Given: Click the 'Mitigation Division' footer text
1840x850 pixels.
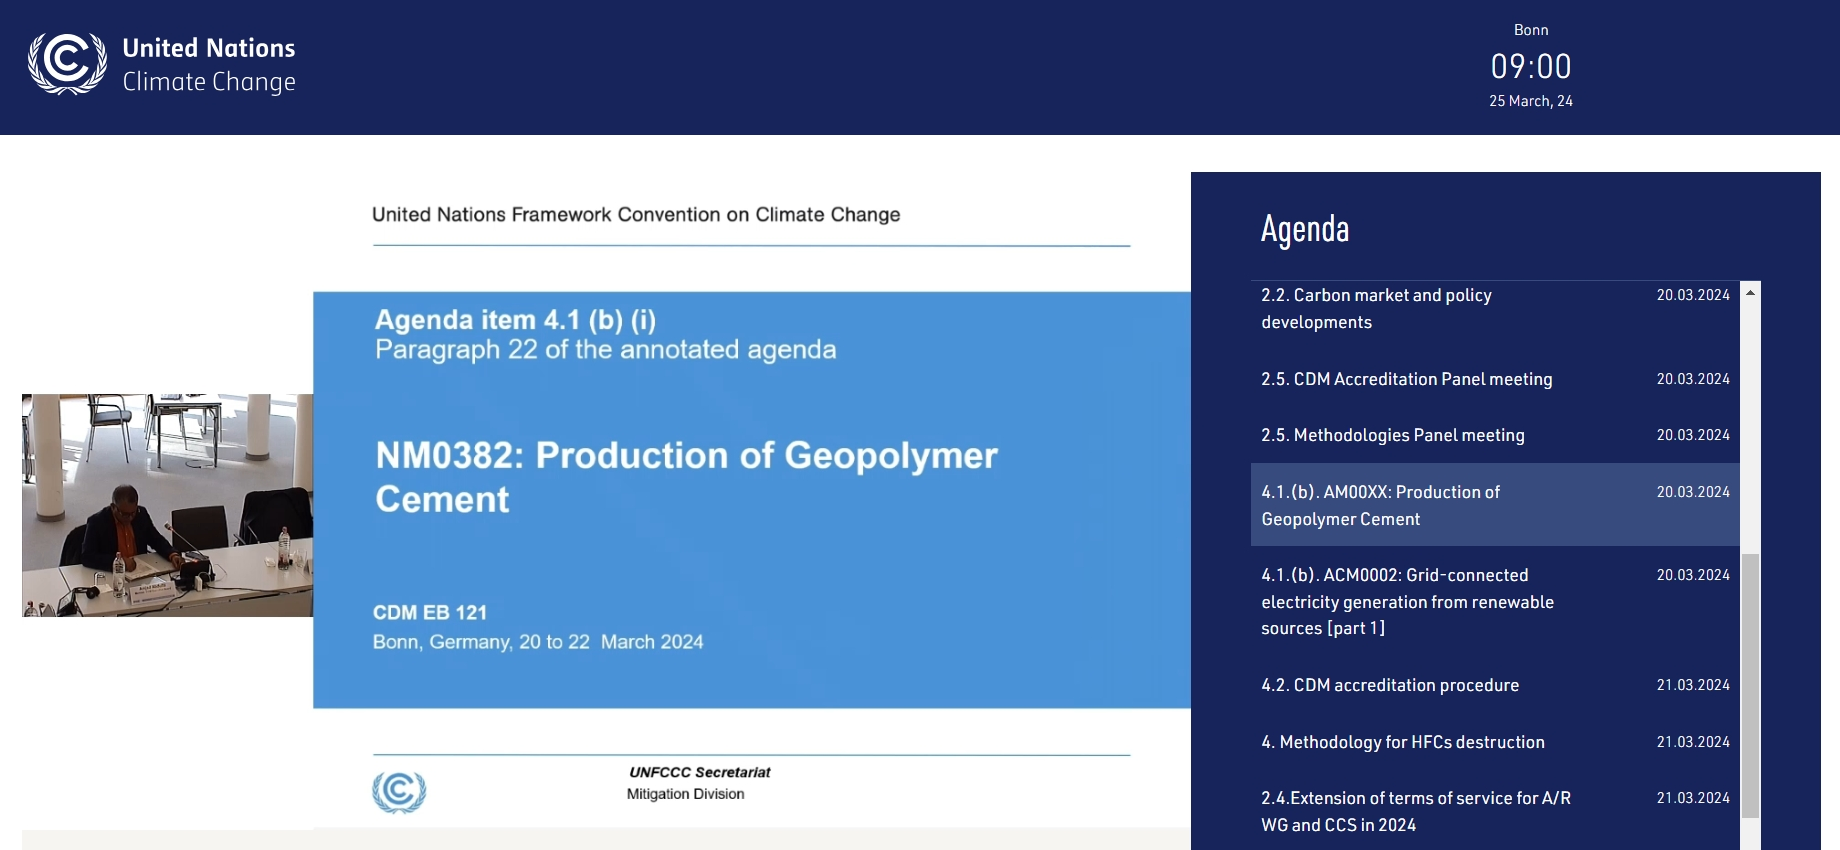Looking at the screenshot, I should pos(686,794).
